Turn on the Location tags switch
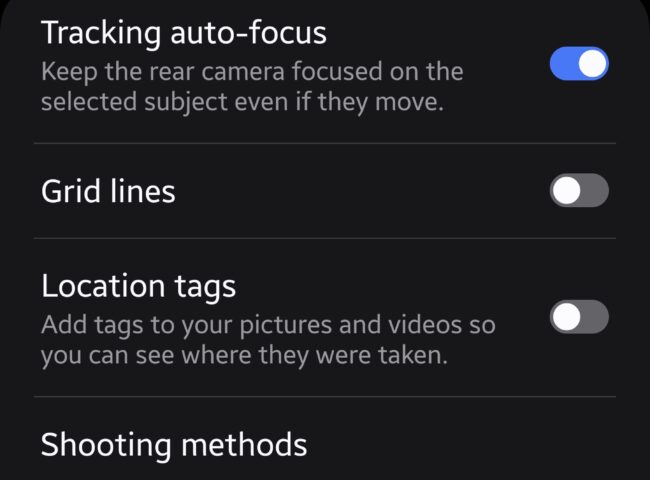 (x=579, y=317)
